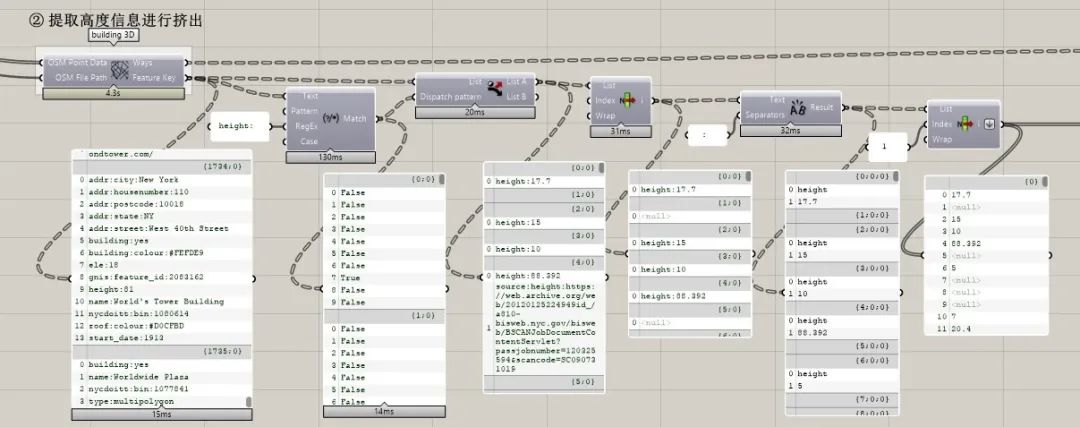Click the List Item icon above 31ms
The width and height of the screenshot is (1080, 427).
point(627,101)
